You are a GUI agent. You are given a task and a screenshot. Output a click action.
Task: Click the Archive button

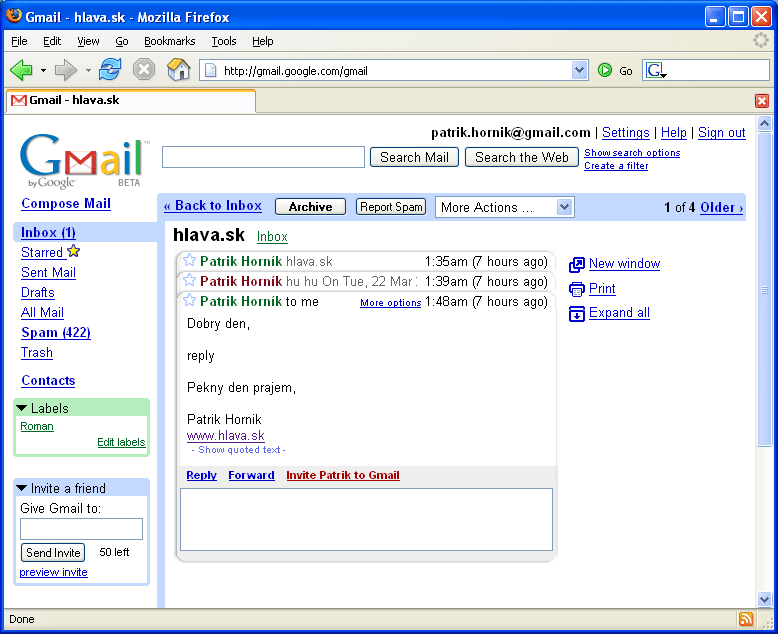coord(310,207)
